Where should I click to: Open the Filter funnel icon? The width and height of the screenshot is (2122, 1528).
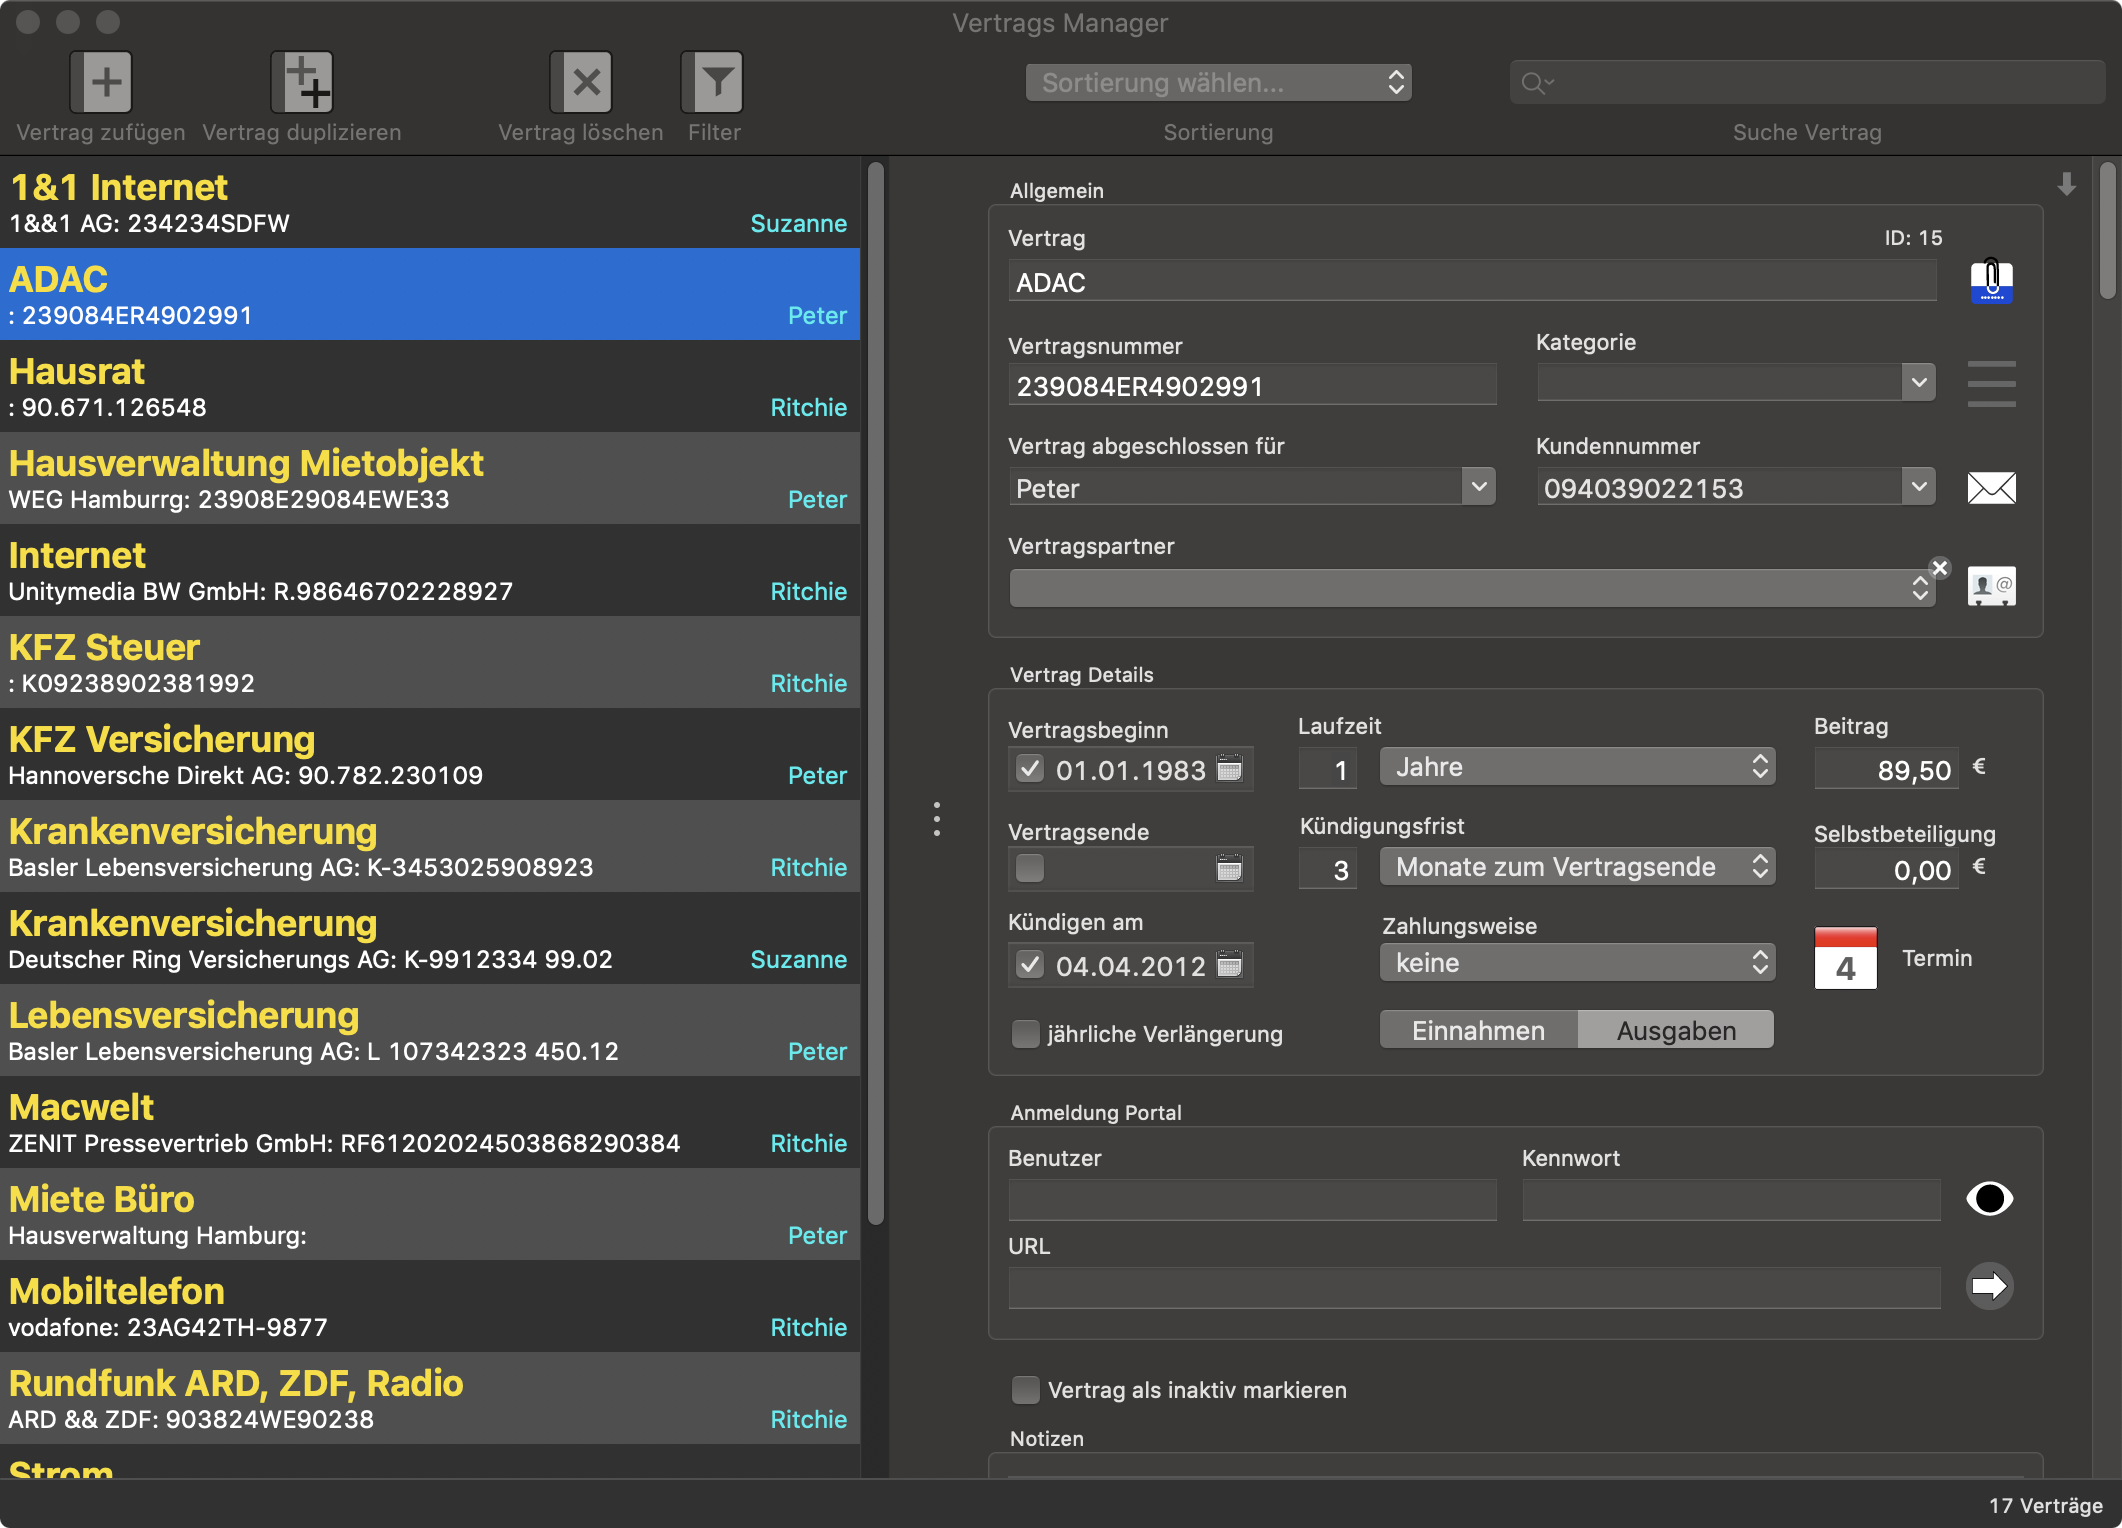pos(712,82)
